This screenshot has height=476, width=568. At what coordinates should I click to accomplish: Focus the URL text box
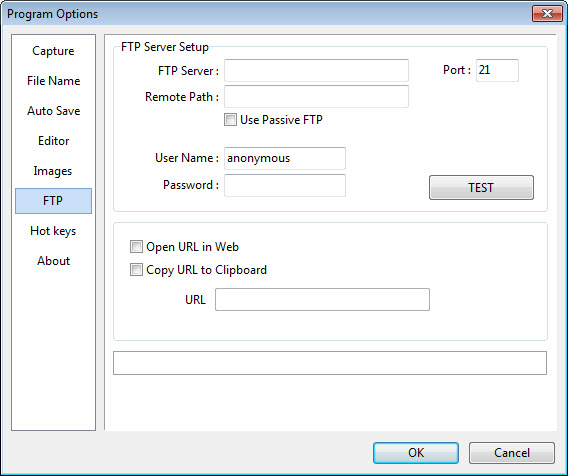(x=322, y=300)
